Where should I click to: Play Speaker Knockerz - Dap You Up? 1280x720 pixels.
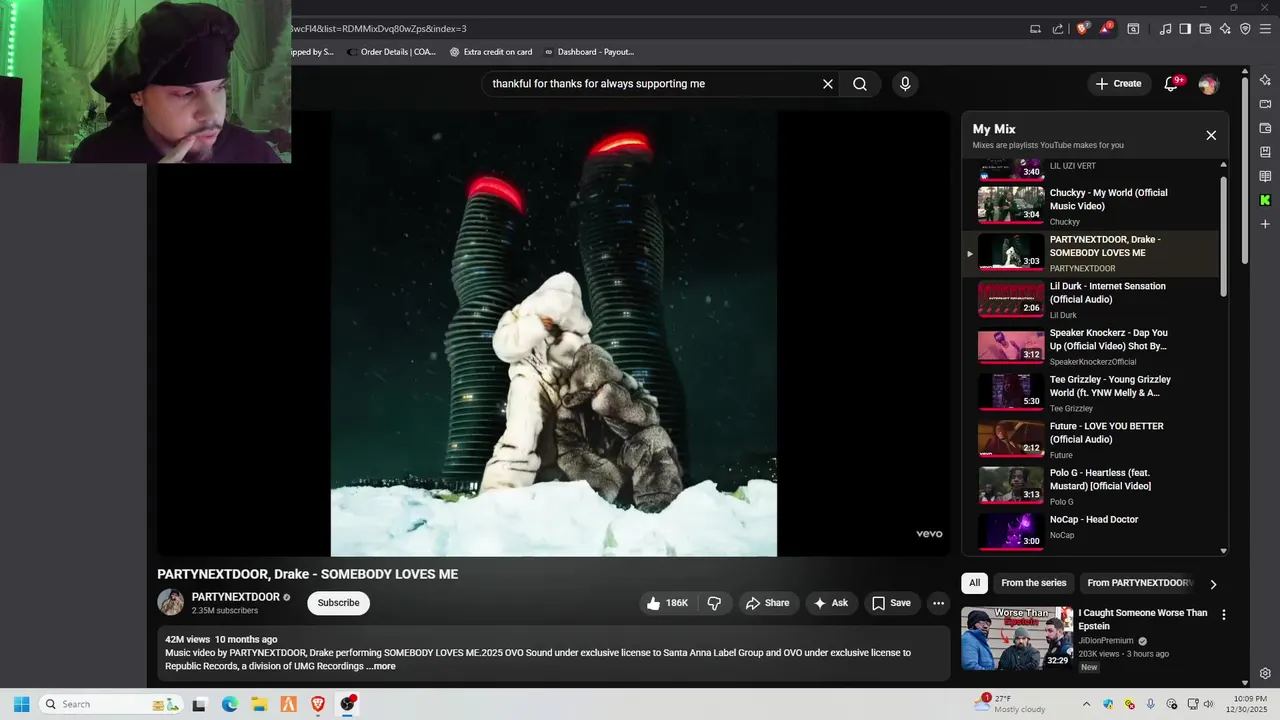(1090, 346)
